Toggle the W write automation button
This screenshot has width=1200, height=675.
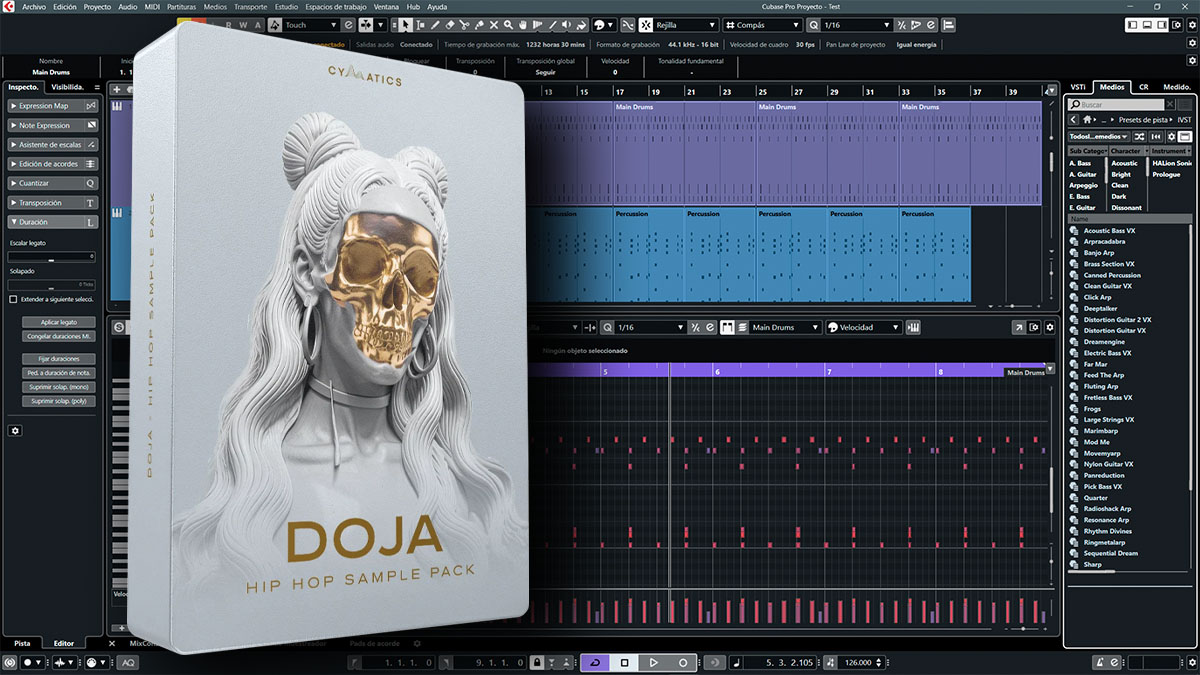[243, 24]
